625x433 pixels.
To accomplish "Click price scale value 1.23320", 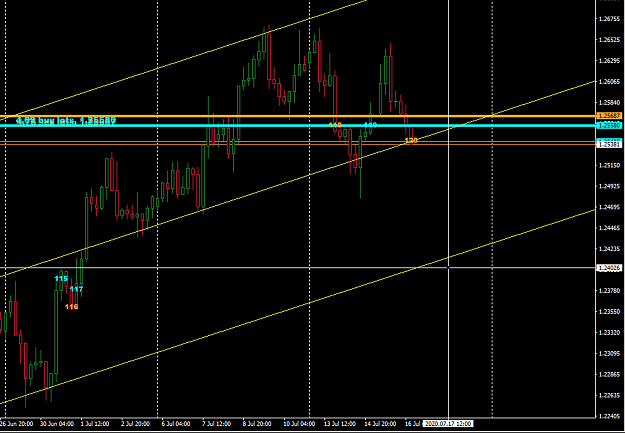I will [x=609, y=332].
